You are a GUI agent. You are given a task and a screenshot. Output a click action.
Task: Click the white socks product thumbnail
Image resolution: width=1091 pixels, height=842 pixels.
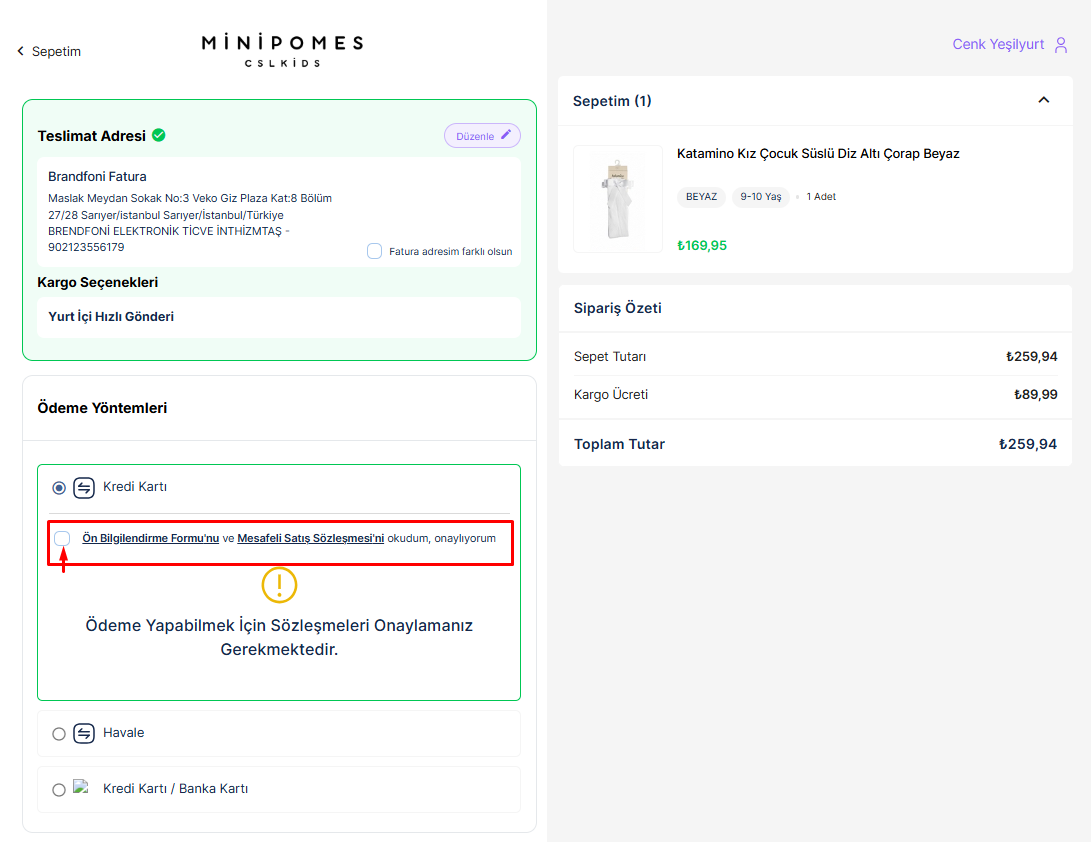[x=617, y=199]
